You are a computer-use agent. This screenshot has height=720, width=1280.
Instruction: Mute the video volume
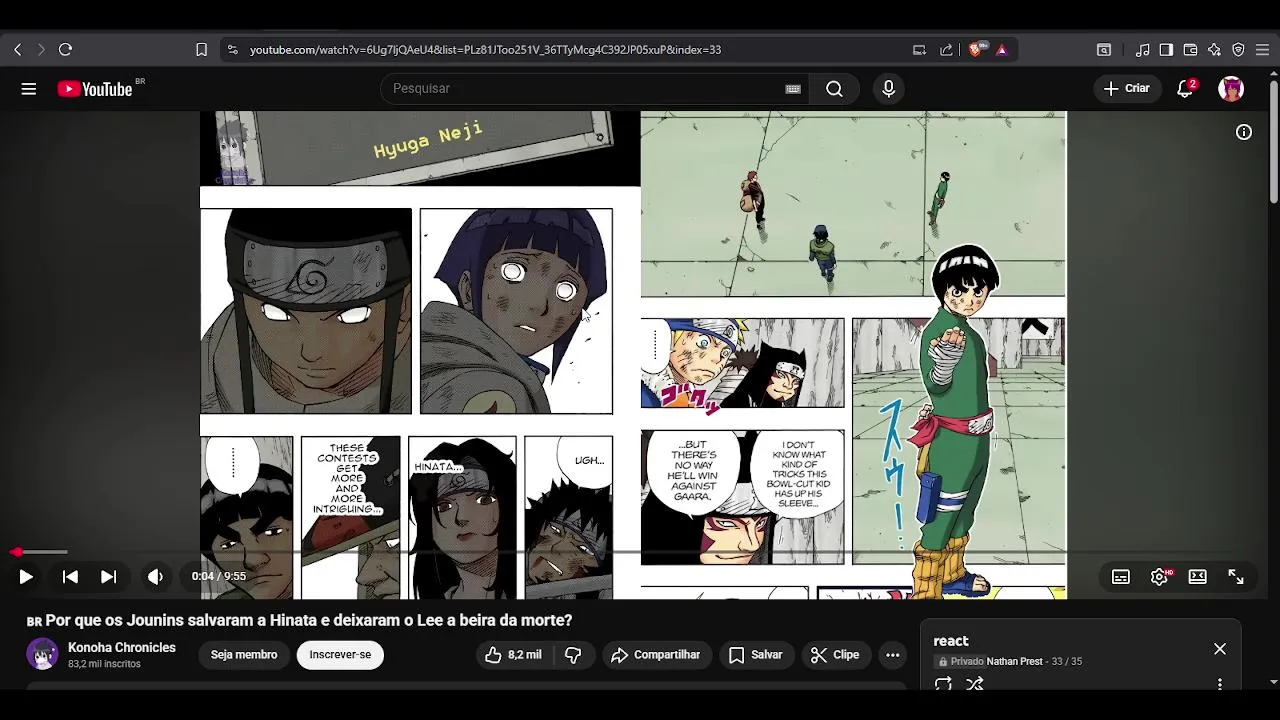155,577
